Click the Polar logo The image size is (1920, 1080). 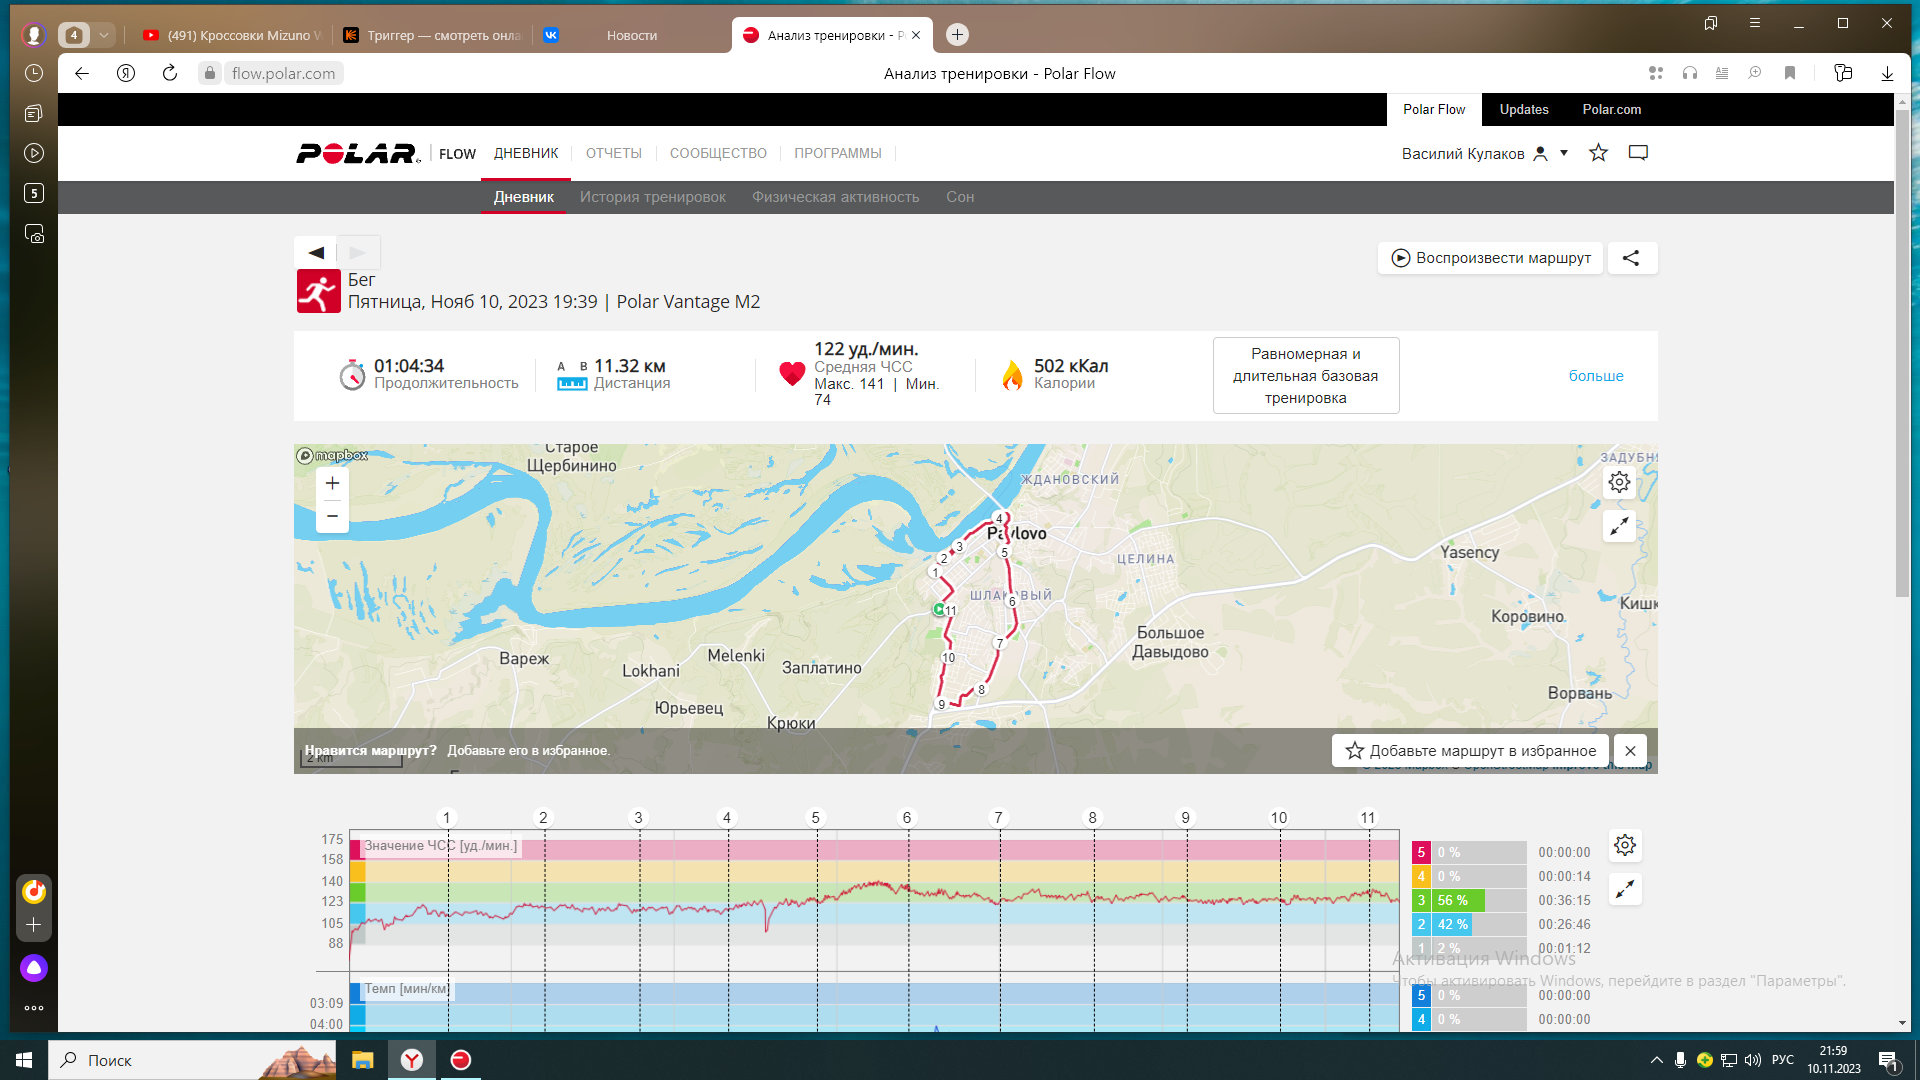pyautogui.click(x=358, y=153)
